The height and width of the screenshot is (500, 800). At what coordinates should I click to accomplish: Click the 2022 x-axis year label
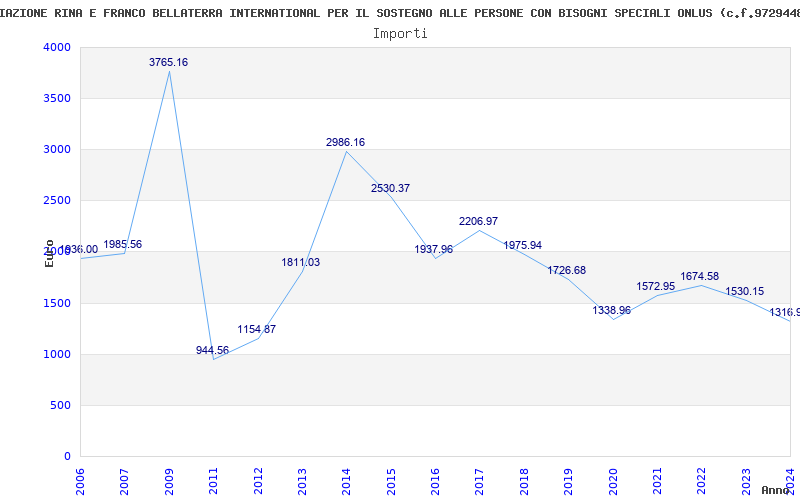[x=702, y=481]
